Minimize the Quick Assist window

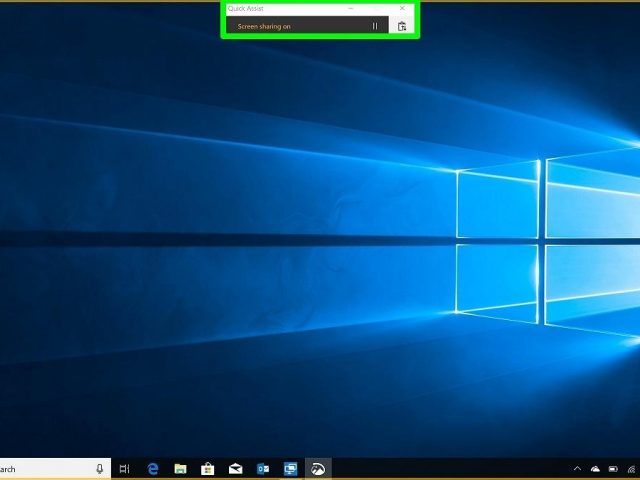[x=351, y=8]
